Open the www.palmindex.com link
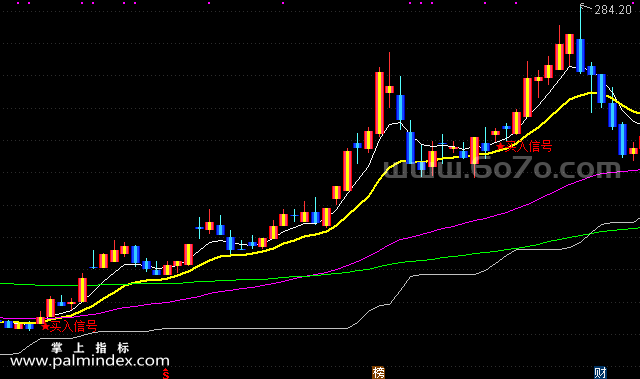The image size is (640, 379). pyautogui.click(x=90, y=361)
